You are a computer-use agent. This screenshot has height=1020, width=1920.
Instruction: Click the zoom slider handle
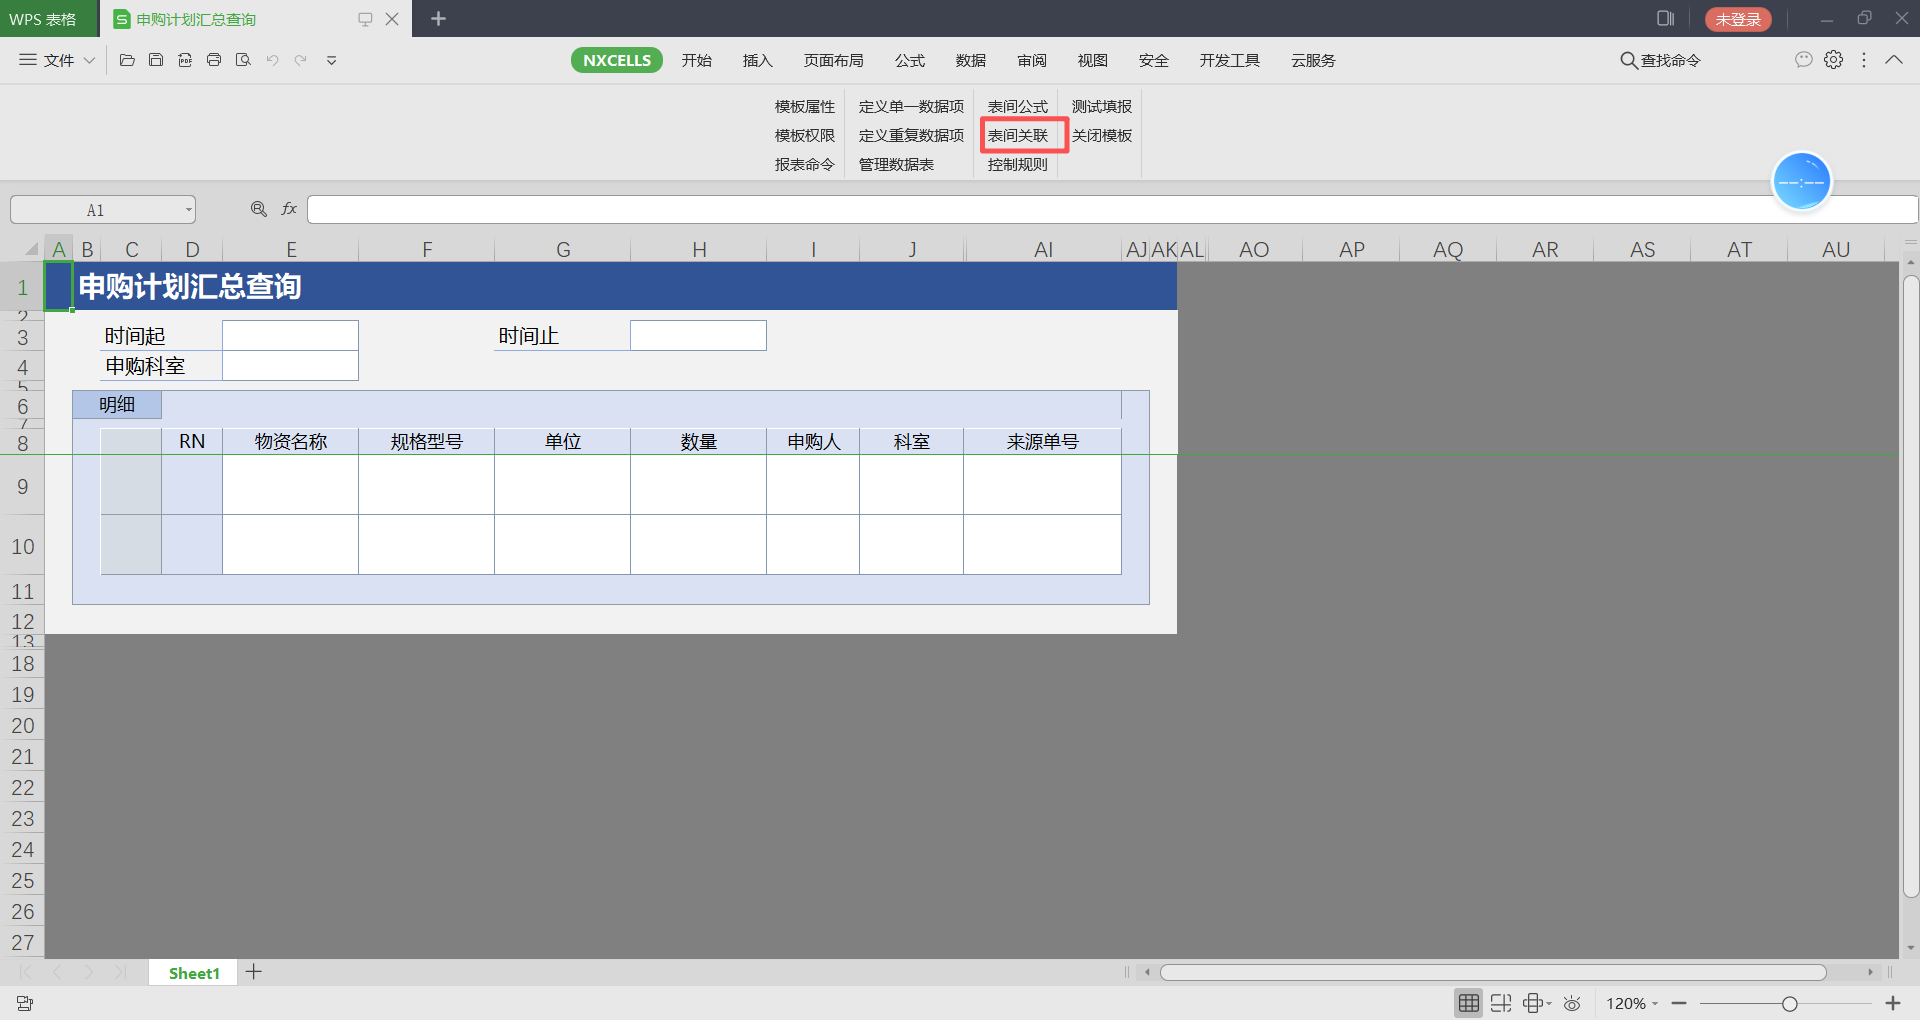pos(1789,1003)
